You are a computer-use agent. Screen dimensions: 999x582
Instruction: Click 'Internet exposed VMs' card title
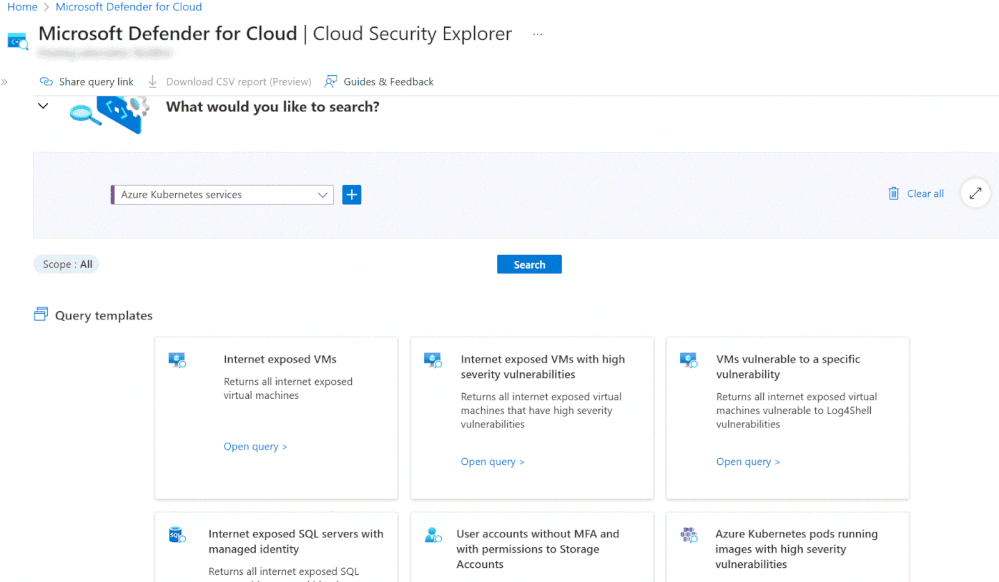[280, 359]
